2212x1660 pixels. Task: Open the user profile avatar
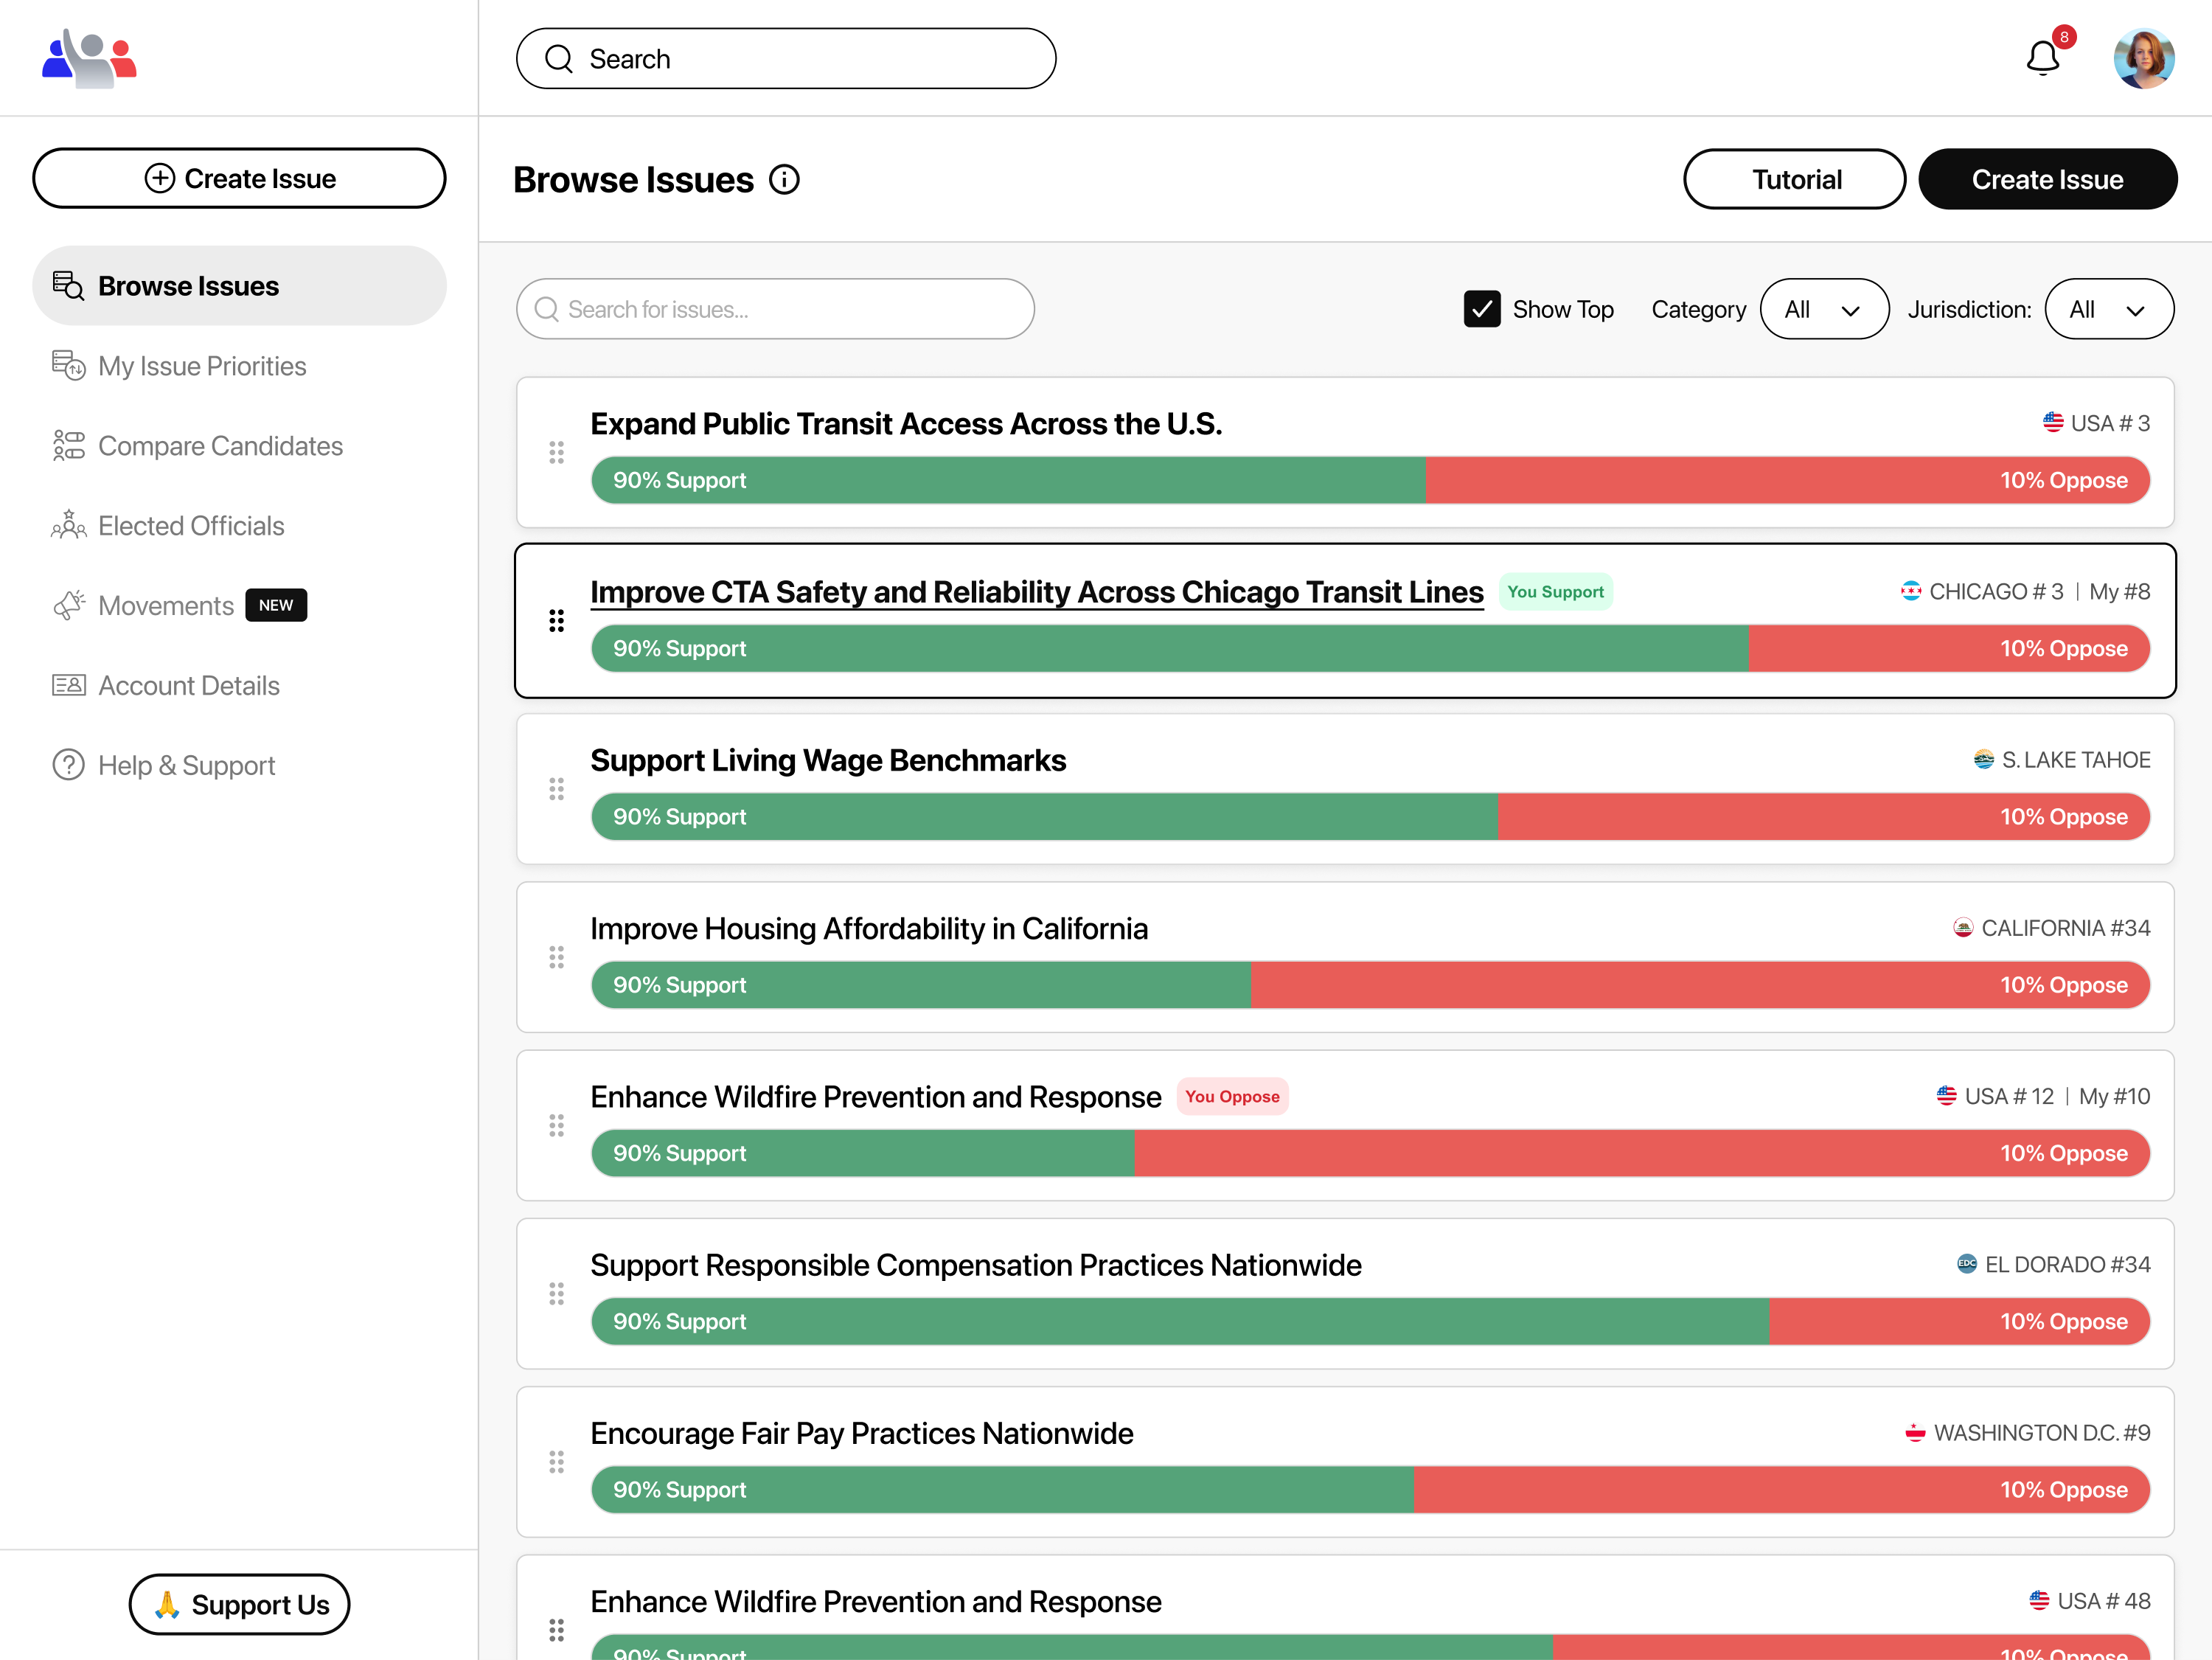click(2143, 58)
